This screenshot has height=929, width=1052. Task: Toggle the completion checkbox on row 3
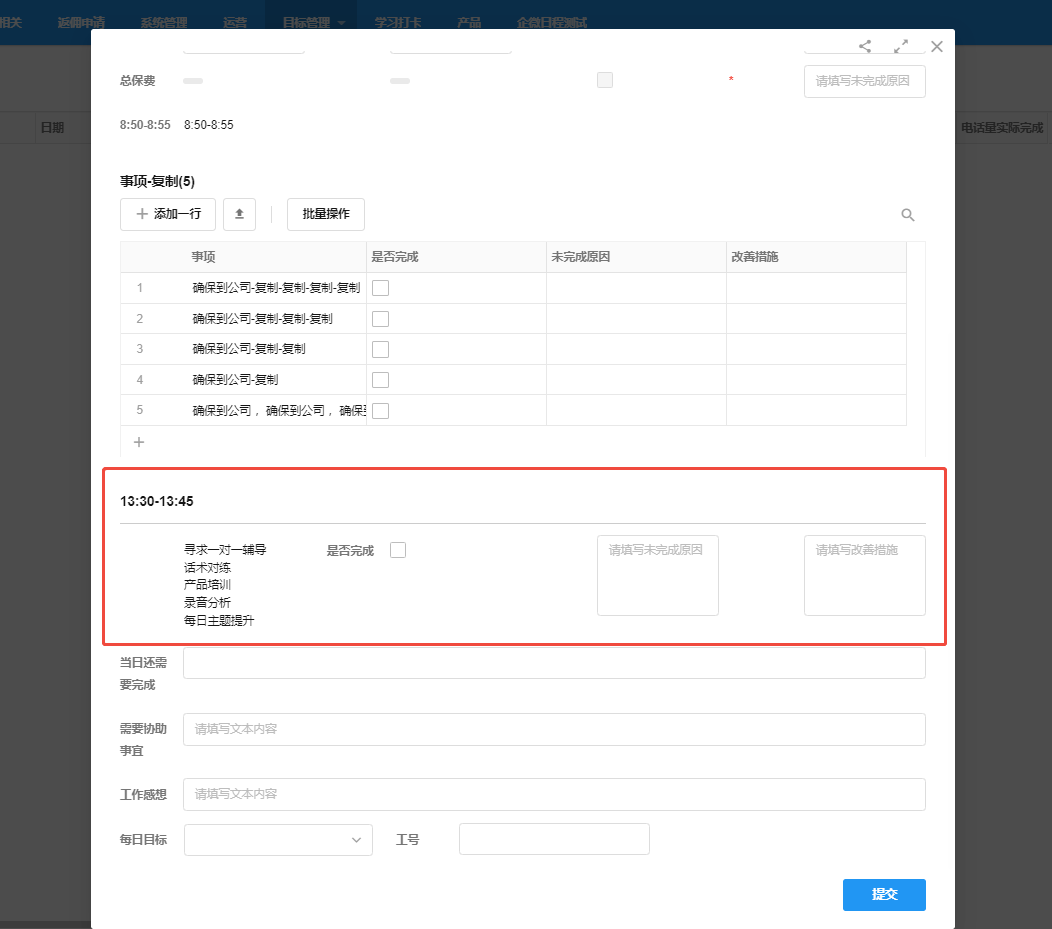point(380,348)
